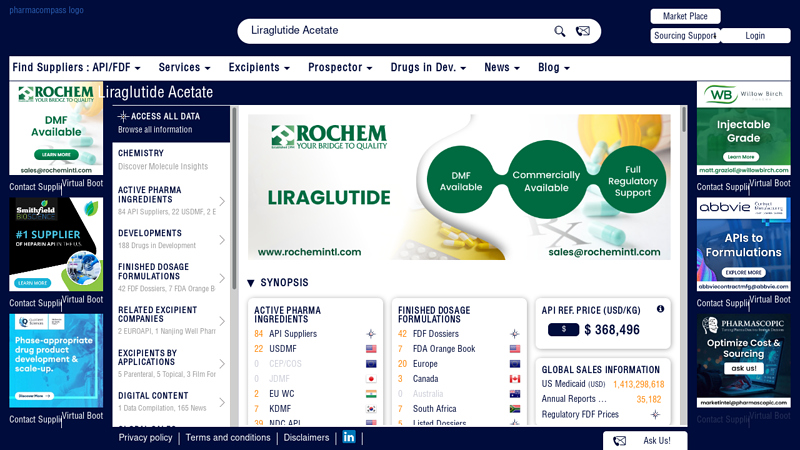Click the Access All Data star icon
The height and width of the screenshot is (450, 800).
[x=123, y=116]
